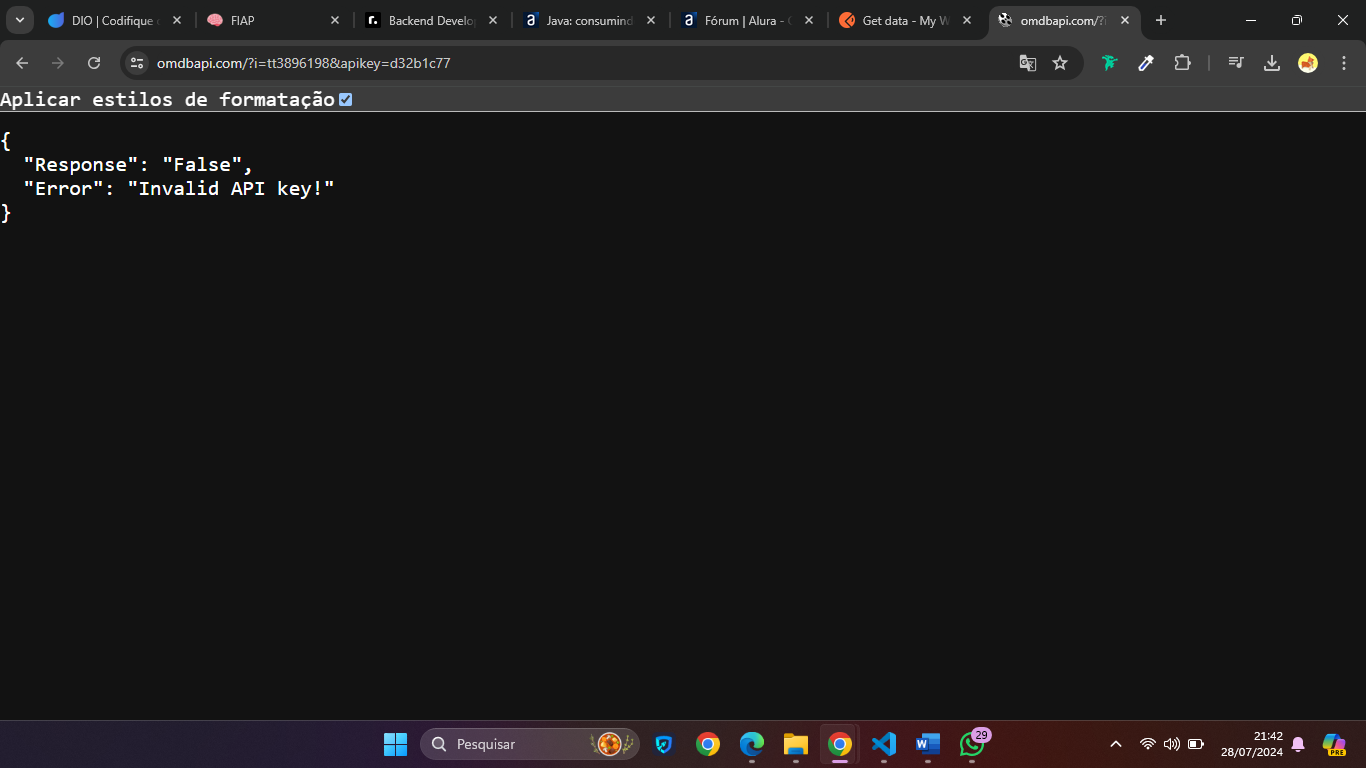The image size is (1366, 768).
Task: Open the tab search dropdown arrow
Action: [x=19, y=20]
